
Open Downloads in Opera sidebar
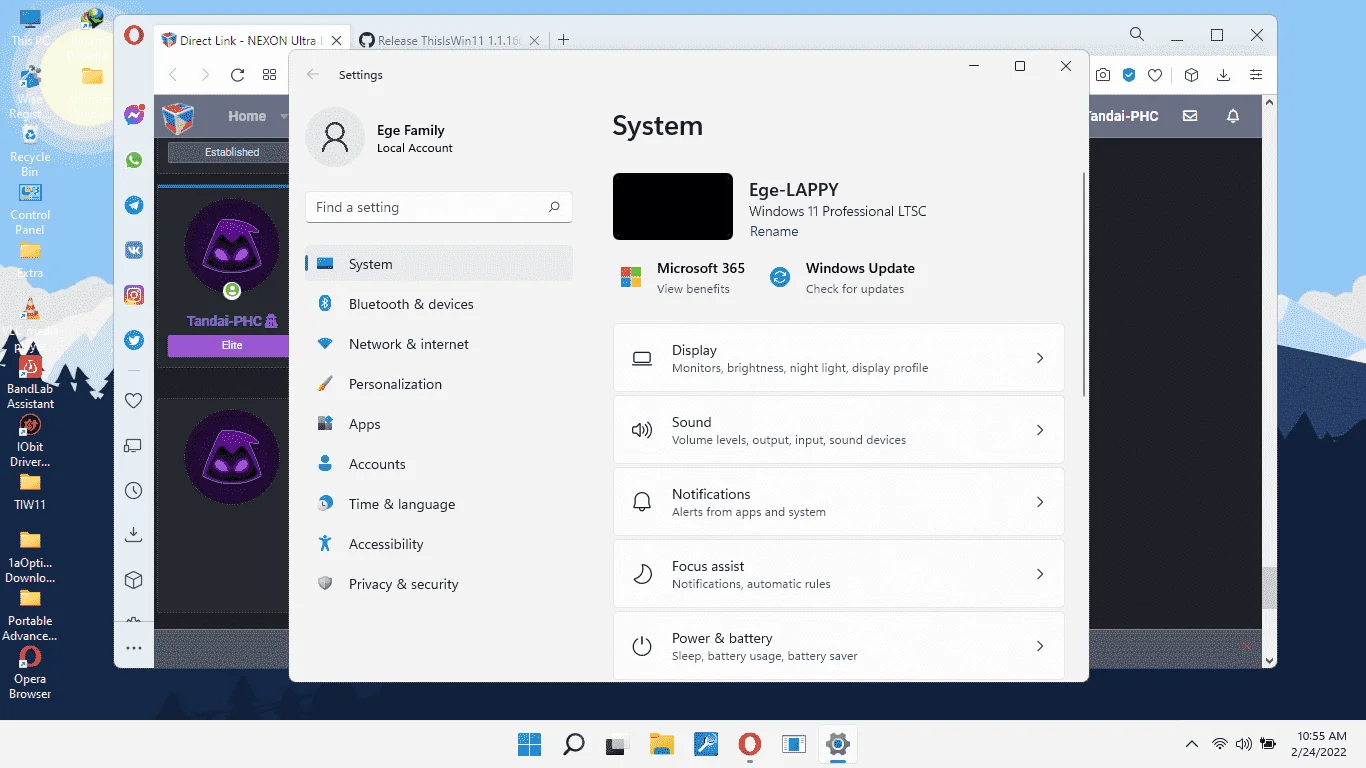tap(133, 535)
